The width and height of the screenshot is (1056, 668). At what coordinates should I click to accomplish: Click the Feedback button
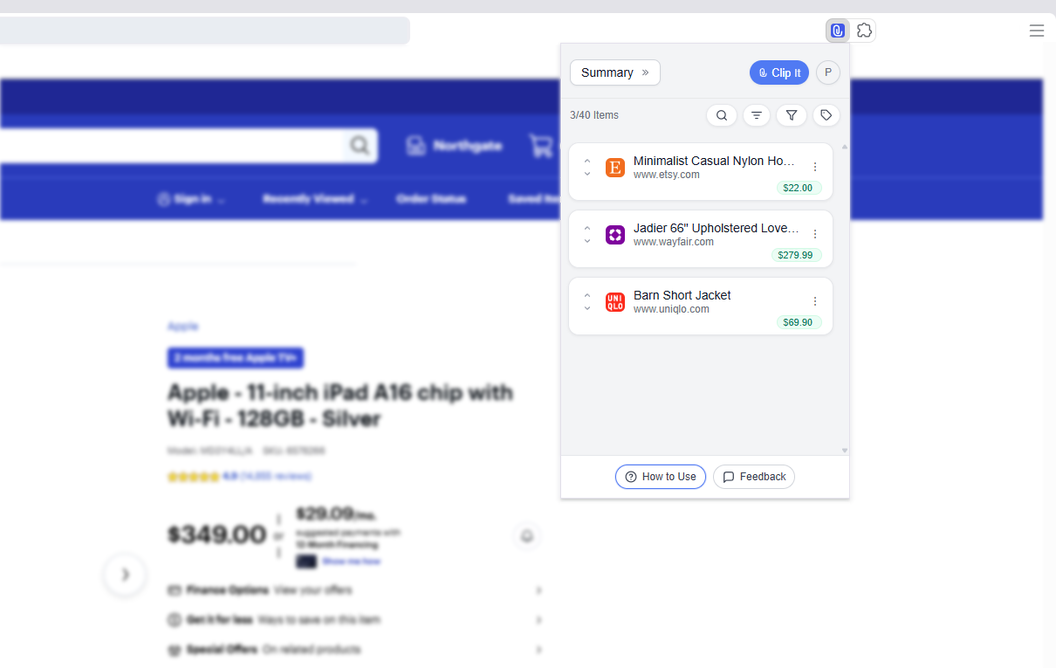pyautogui.click(x=754, y=477)
